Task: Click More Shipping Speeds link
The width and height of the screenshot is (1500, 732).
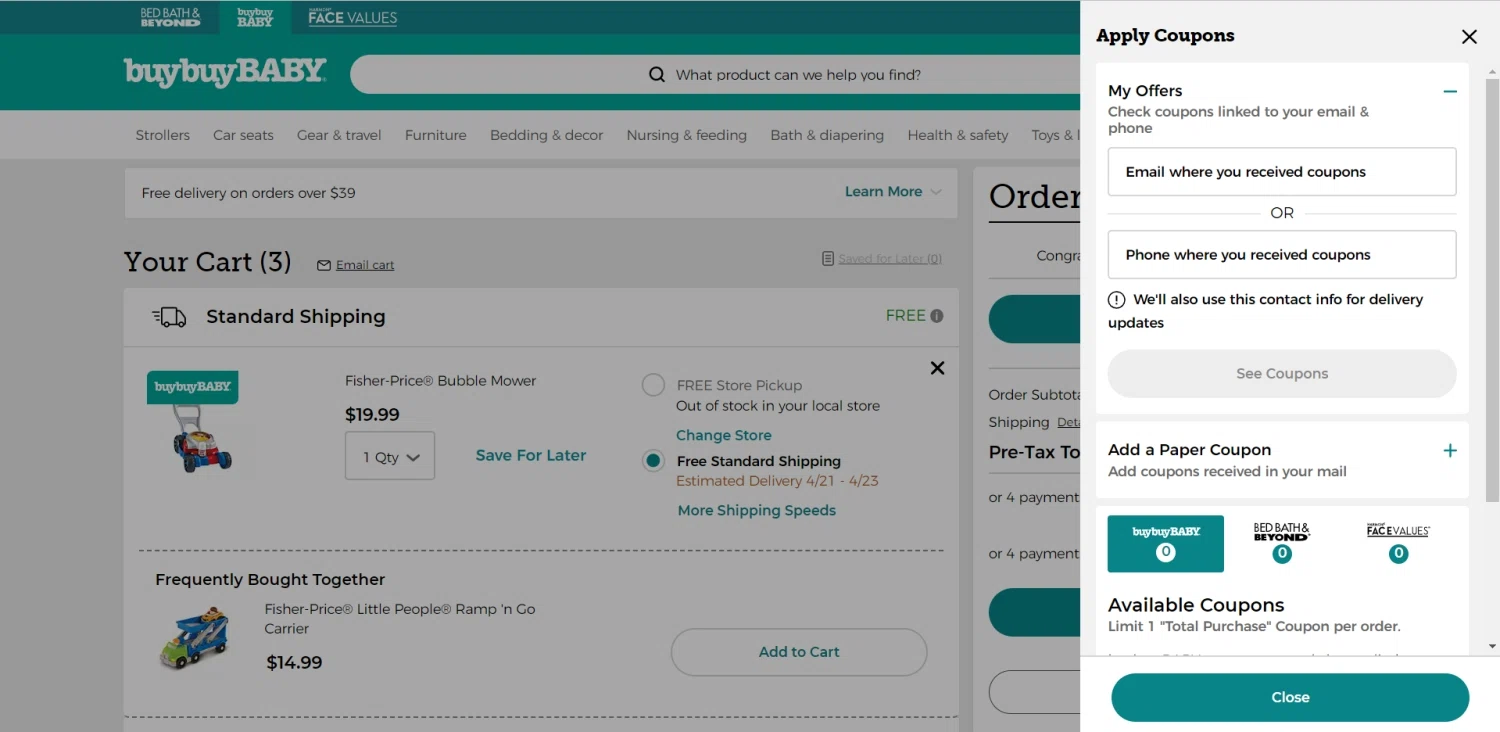Action: (x=757, y=510)
